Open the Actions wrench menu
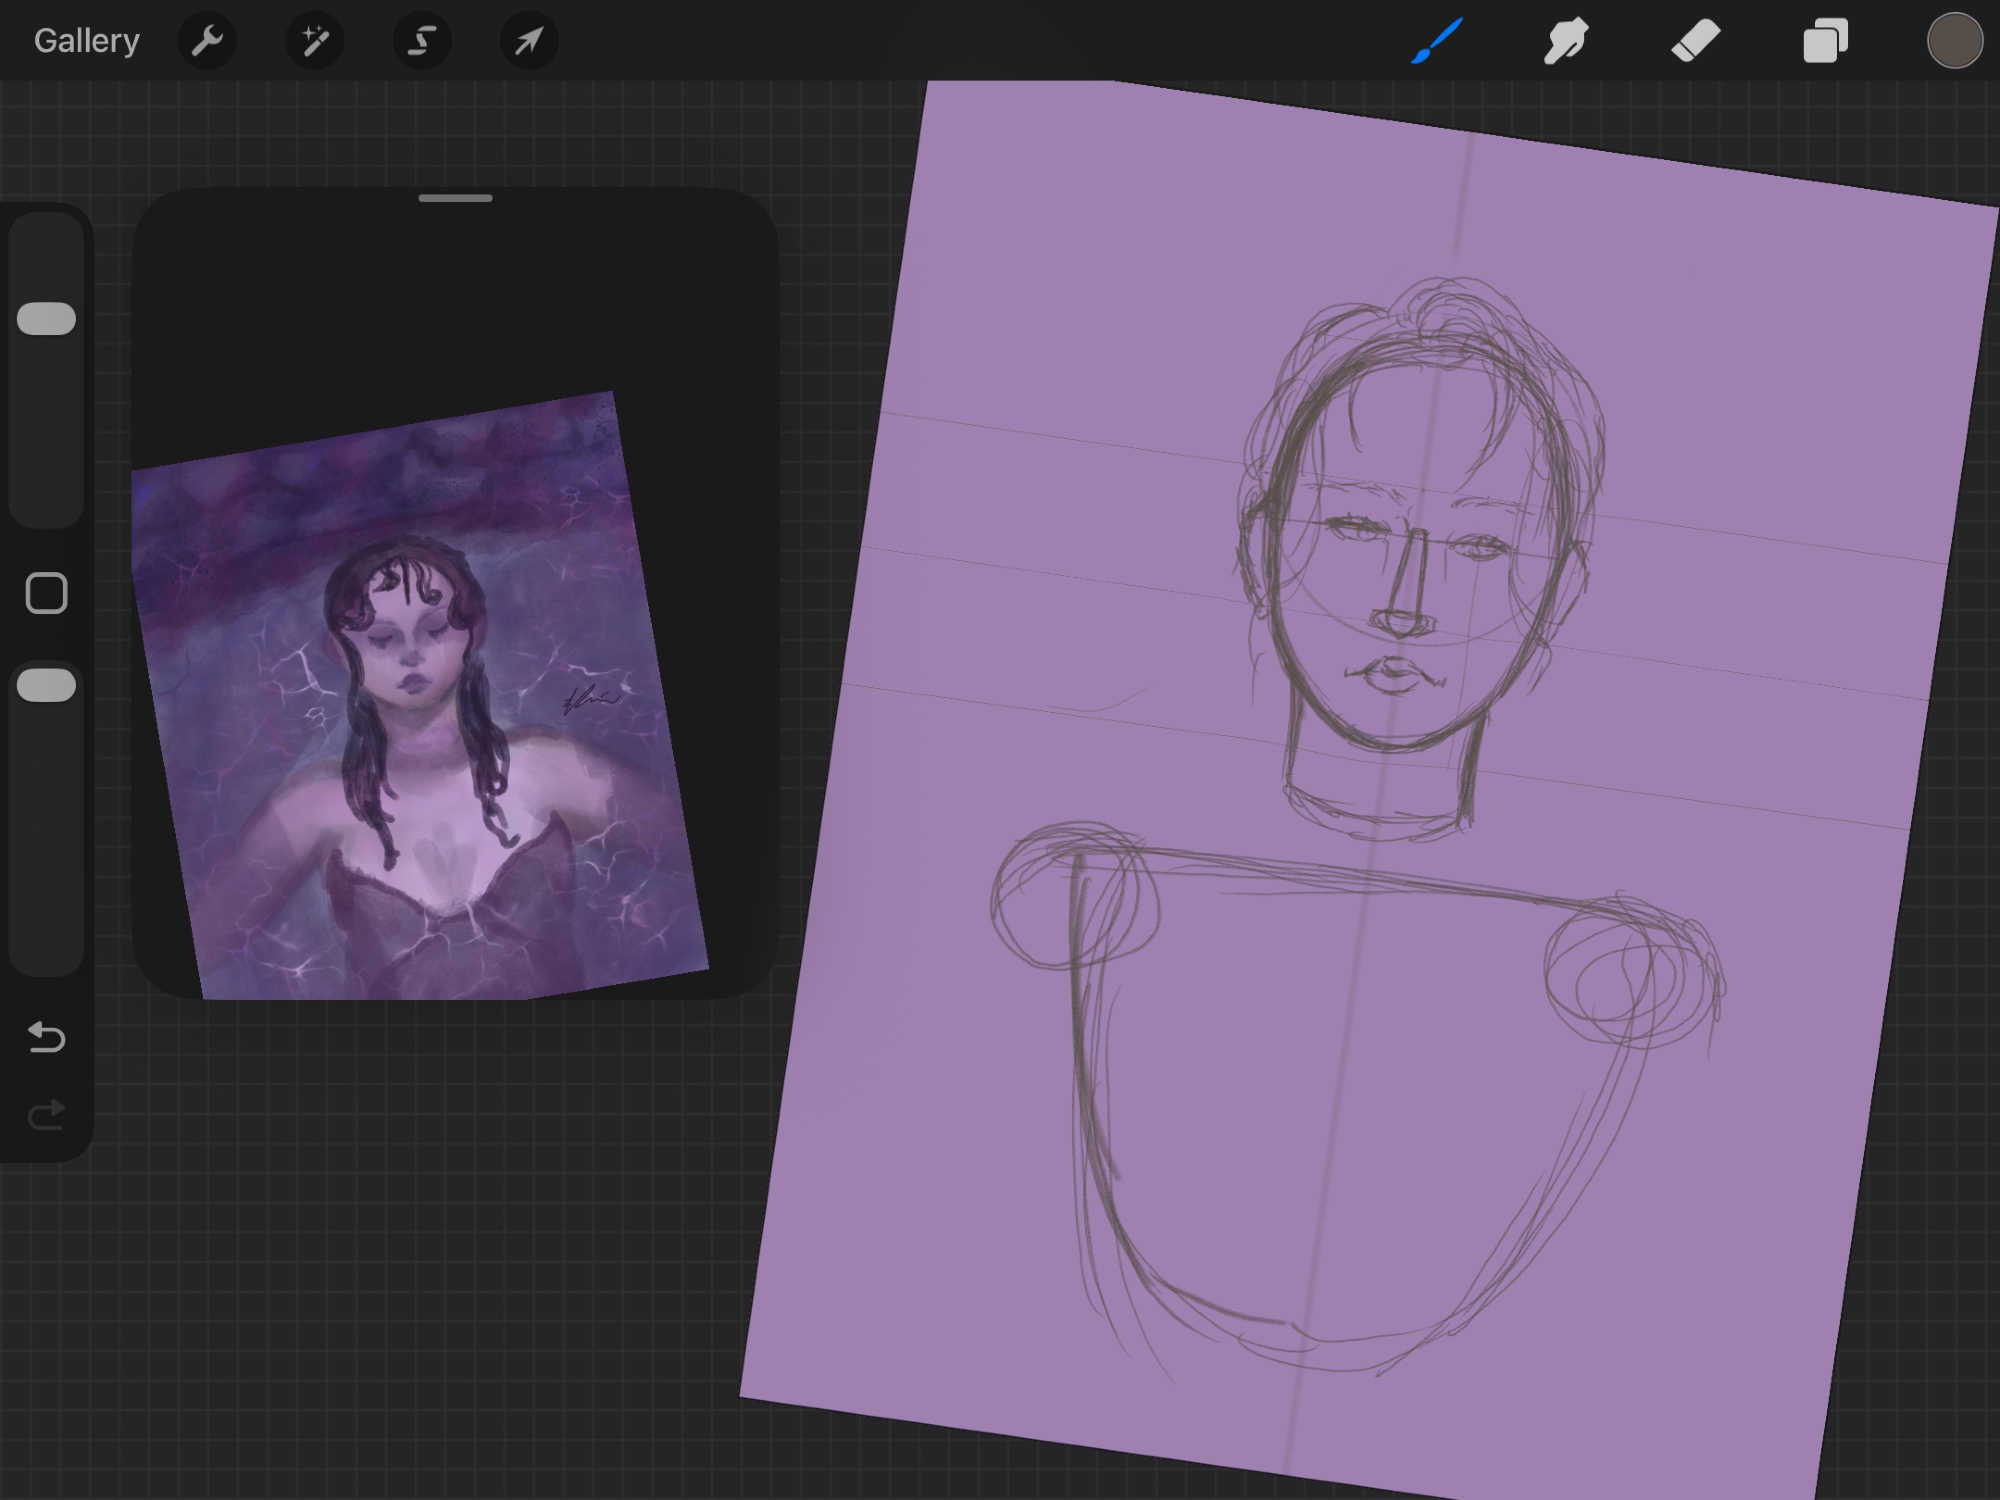This screenshot has height=1500, width=2000. (207, 41)
